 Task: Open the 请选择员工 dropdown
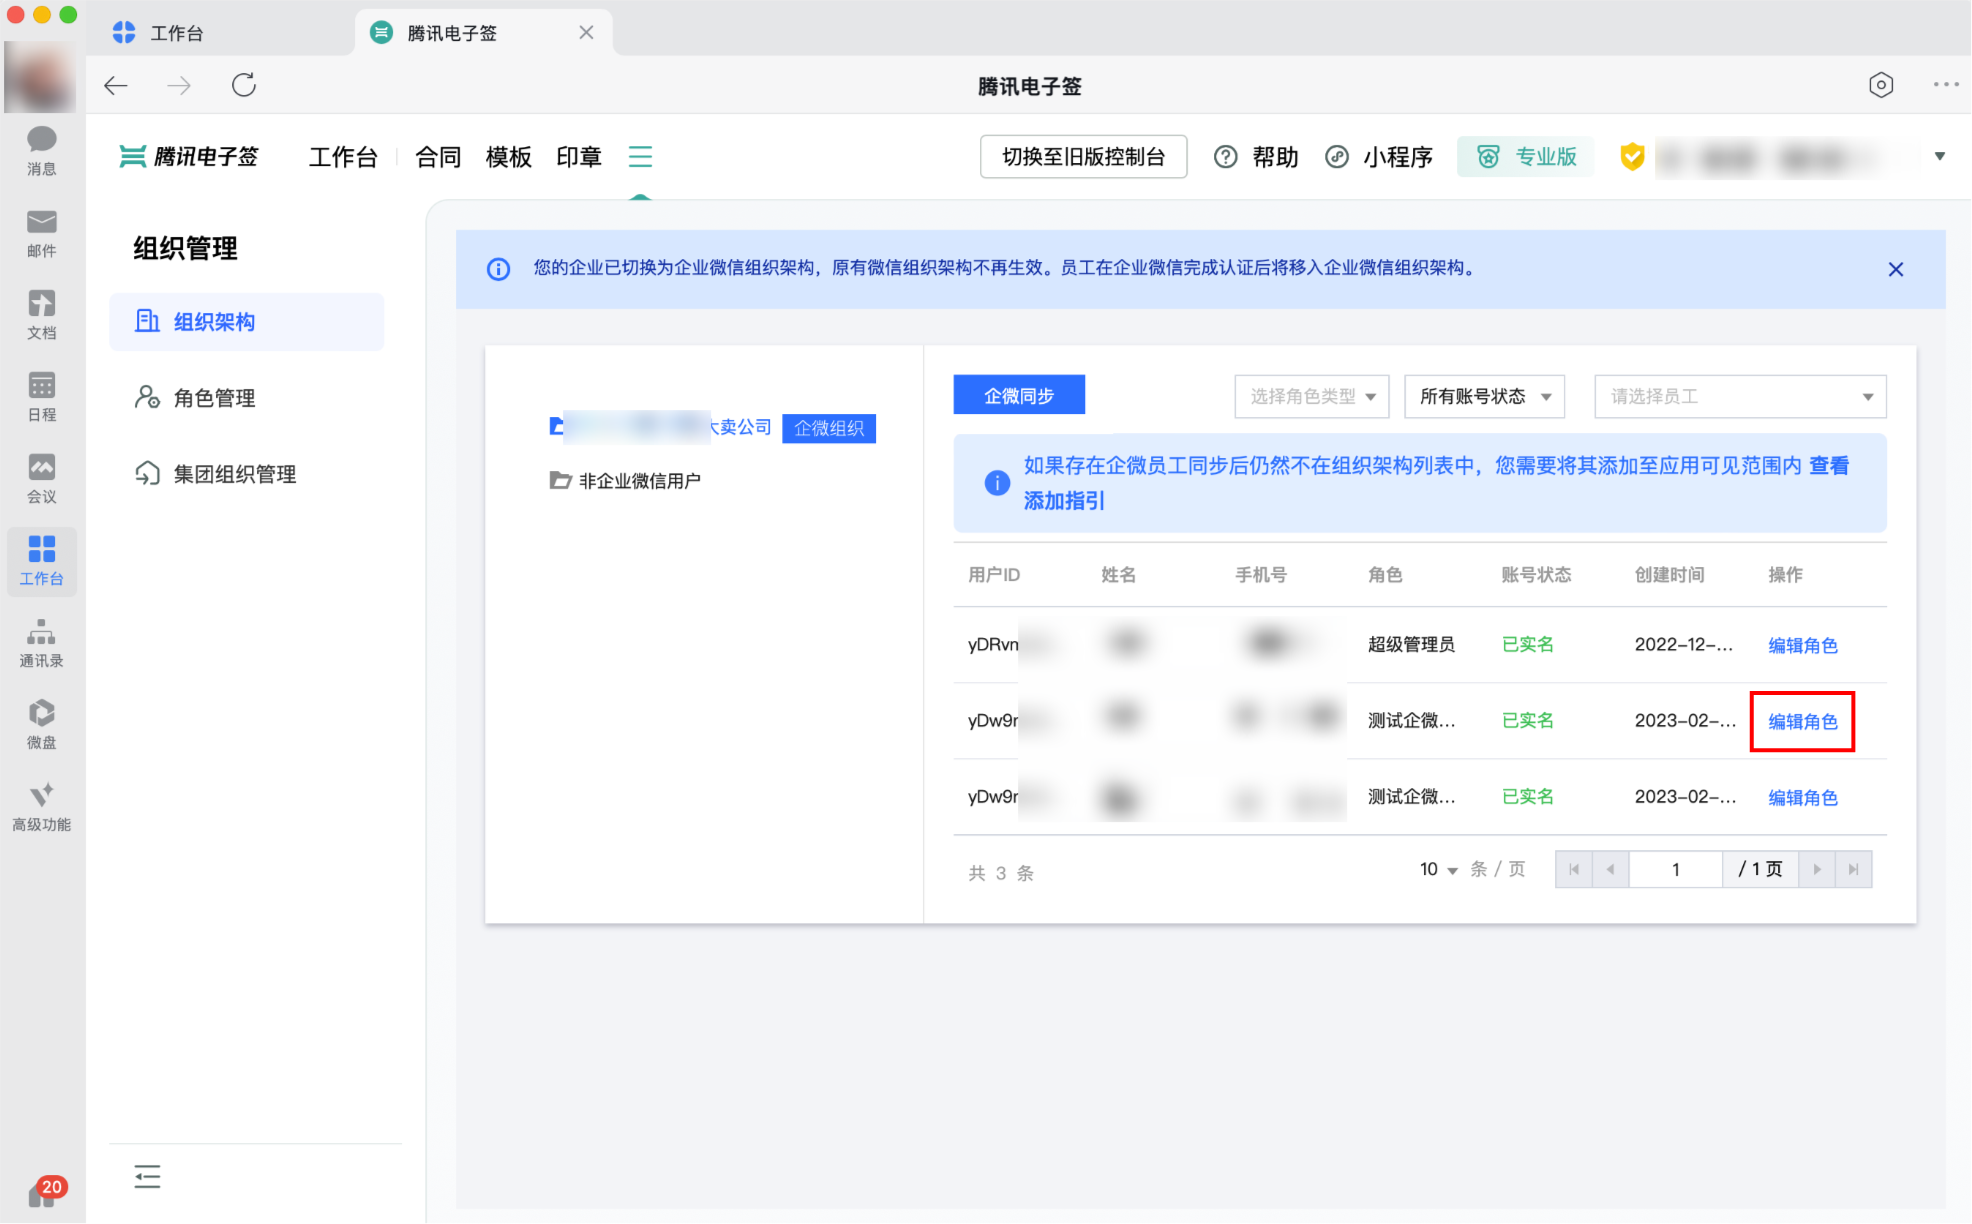click(x=1740, y=396)
